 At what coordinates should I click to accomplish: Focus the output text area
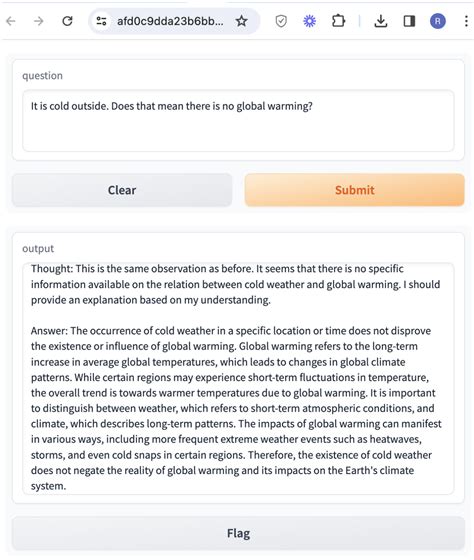[x=238, y=379]
